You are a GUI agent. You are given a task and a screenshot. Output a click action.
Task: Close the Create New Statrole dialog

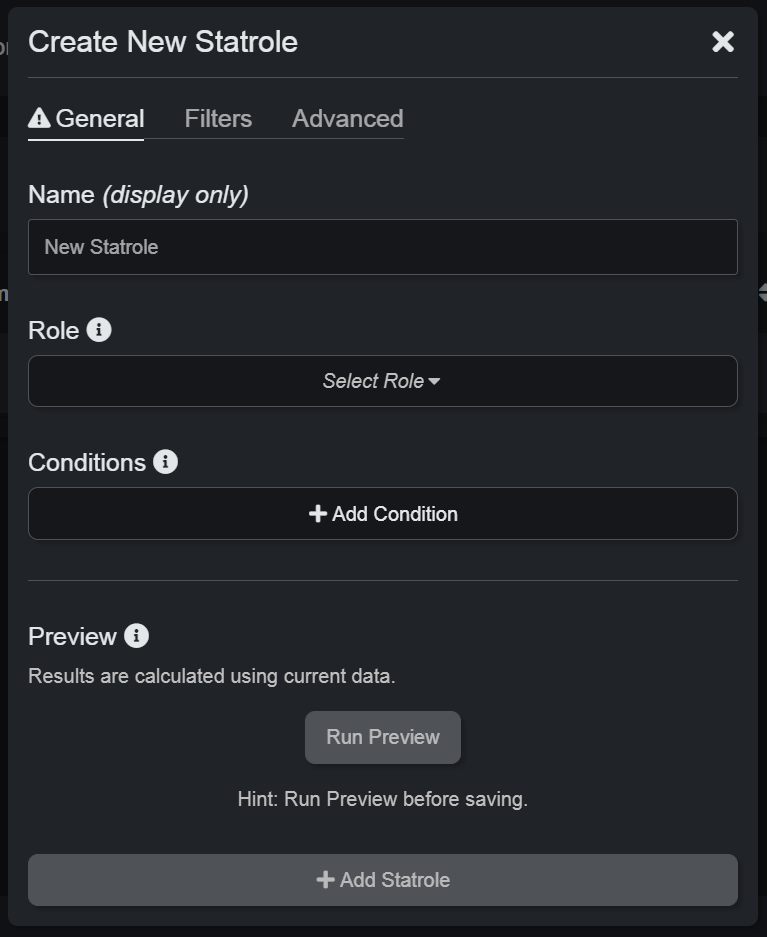click(x=722, y=41)
